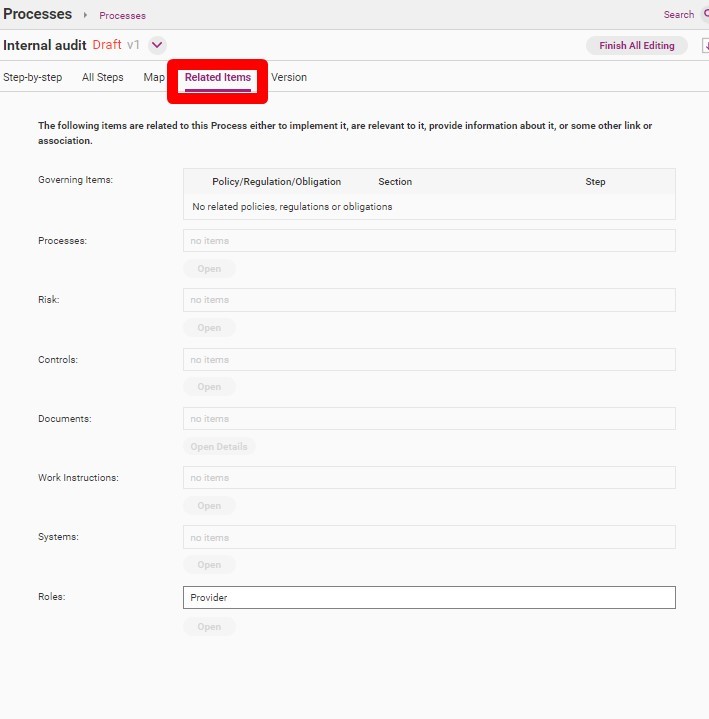Click the Processes related items field
The height and width of the screenshot is (719, 709).
(x=429, y=241)
